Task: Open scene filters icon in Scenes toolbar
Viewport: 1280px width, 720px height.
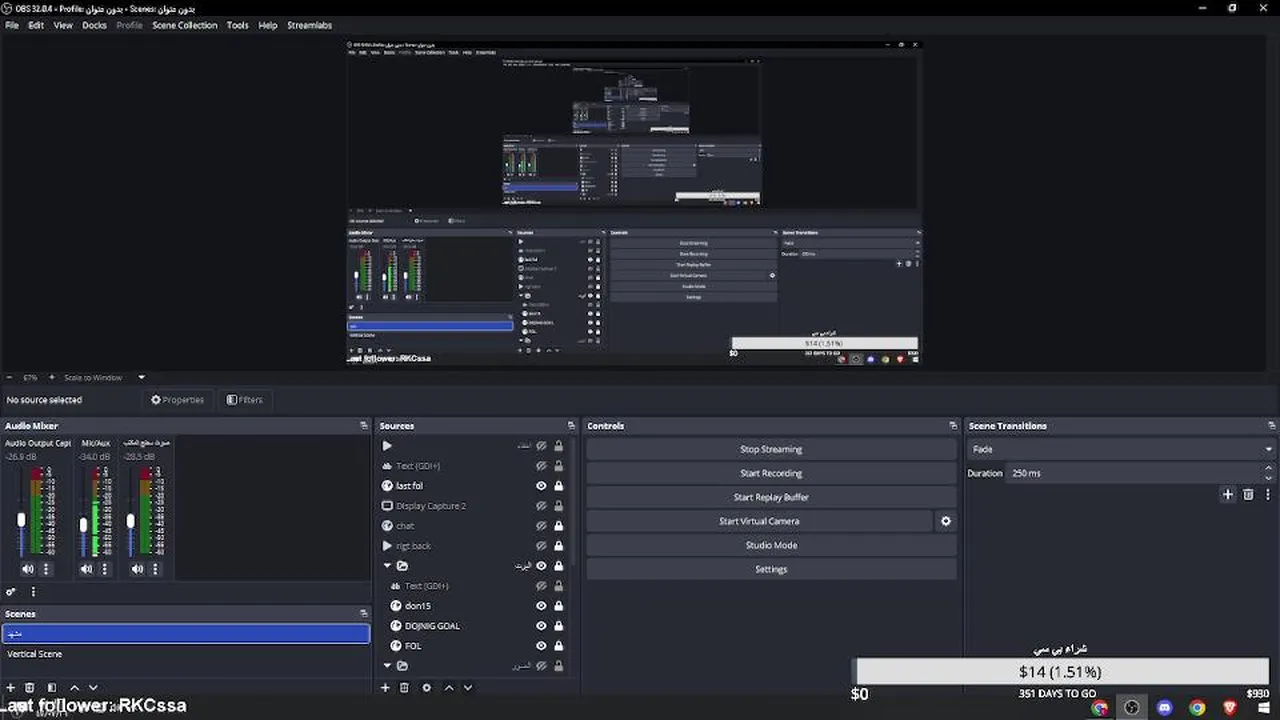Action: (51, 688)
